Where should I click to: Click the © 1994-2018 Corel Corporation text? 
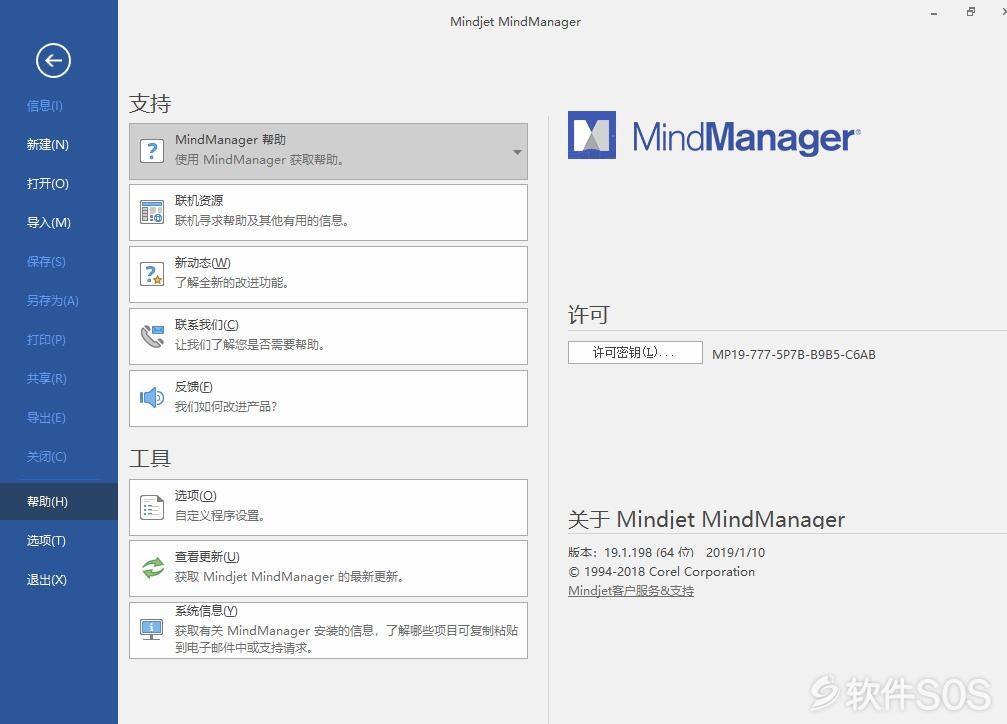661,572
